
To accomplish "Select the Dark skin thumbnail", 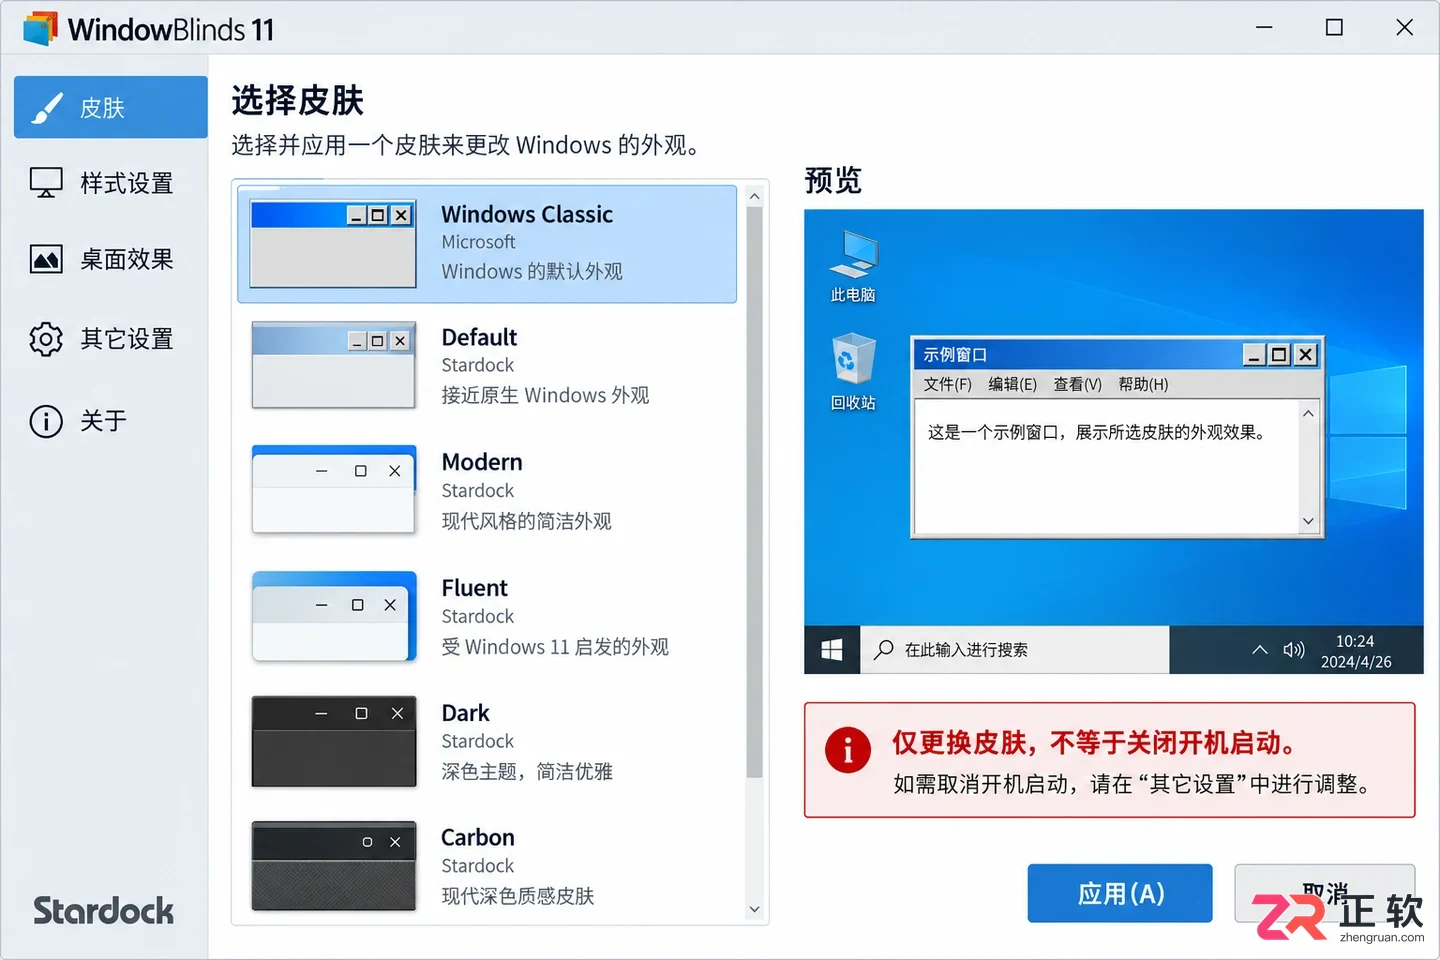I will 333,741.
